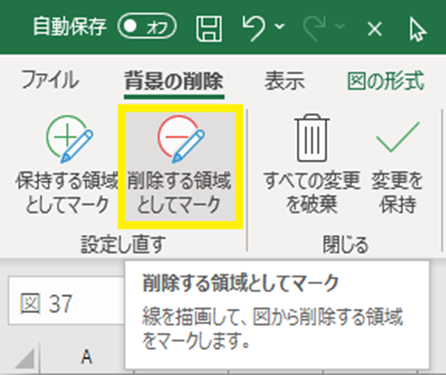Open the Redo history dropdown arrow

tap(340, 26)
